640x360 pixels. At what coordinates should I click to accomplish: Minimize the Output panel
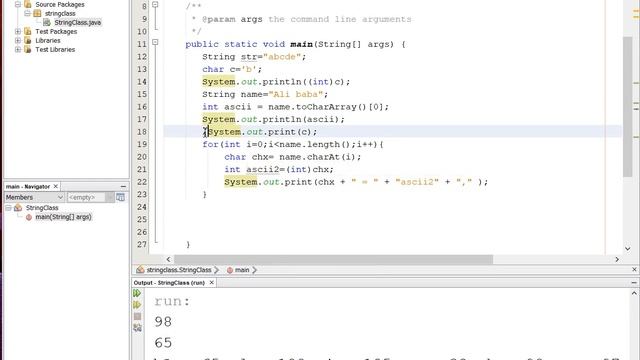[x=634, y=282]
